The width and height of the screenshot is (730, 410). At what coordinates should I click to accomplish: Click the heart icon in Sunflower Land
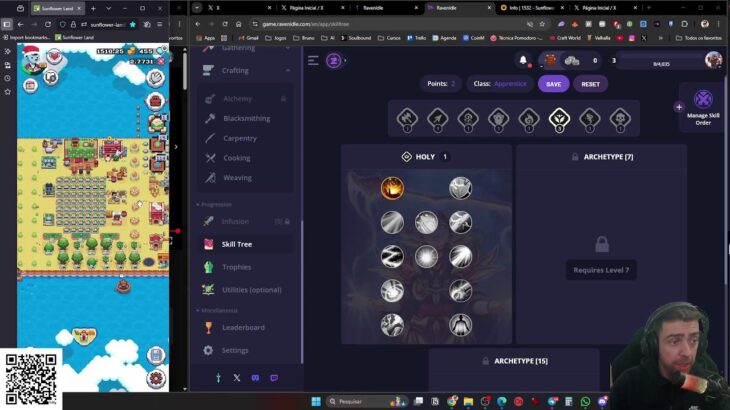coord(54,57)
